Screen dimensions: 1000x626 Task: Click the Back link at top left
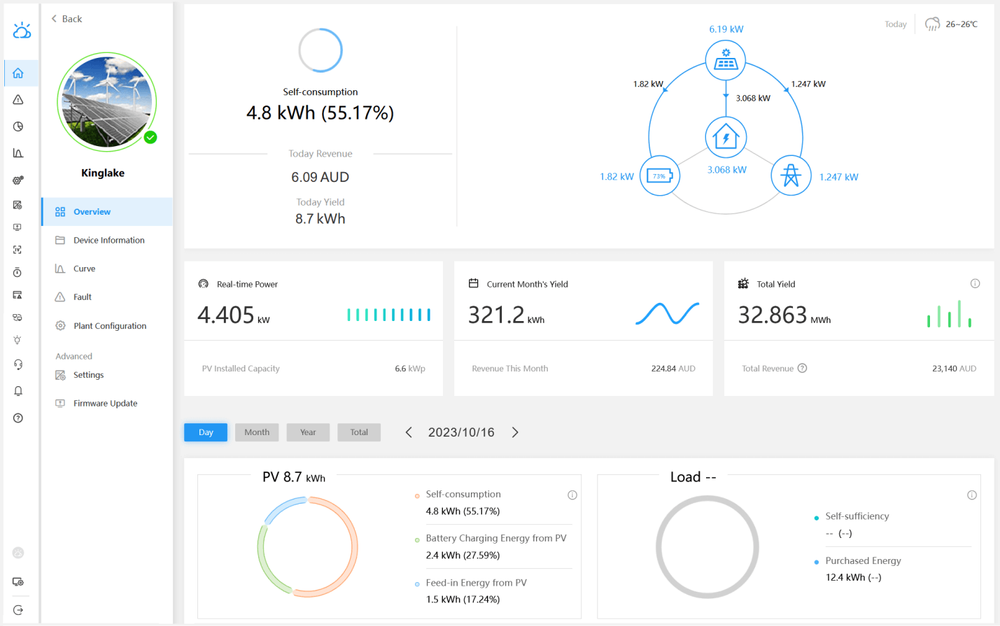65,18
